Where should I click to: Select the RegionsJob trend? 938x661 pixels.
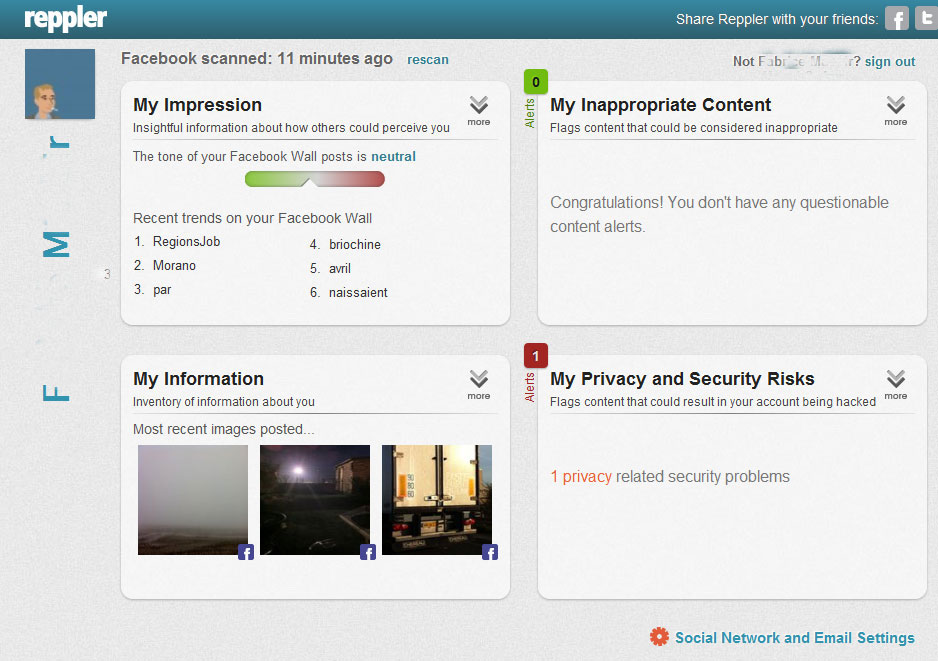tap(187, 242)
